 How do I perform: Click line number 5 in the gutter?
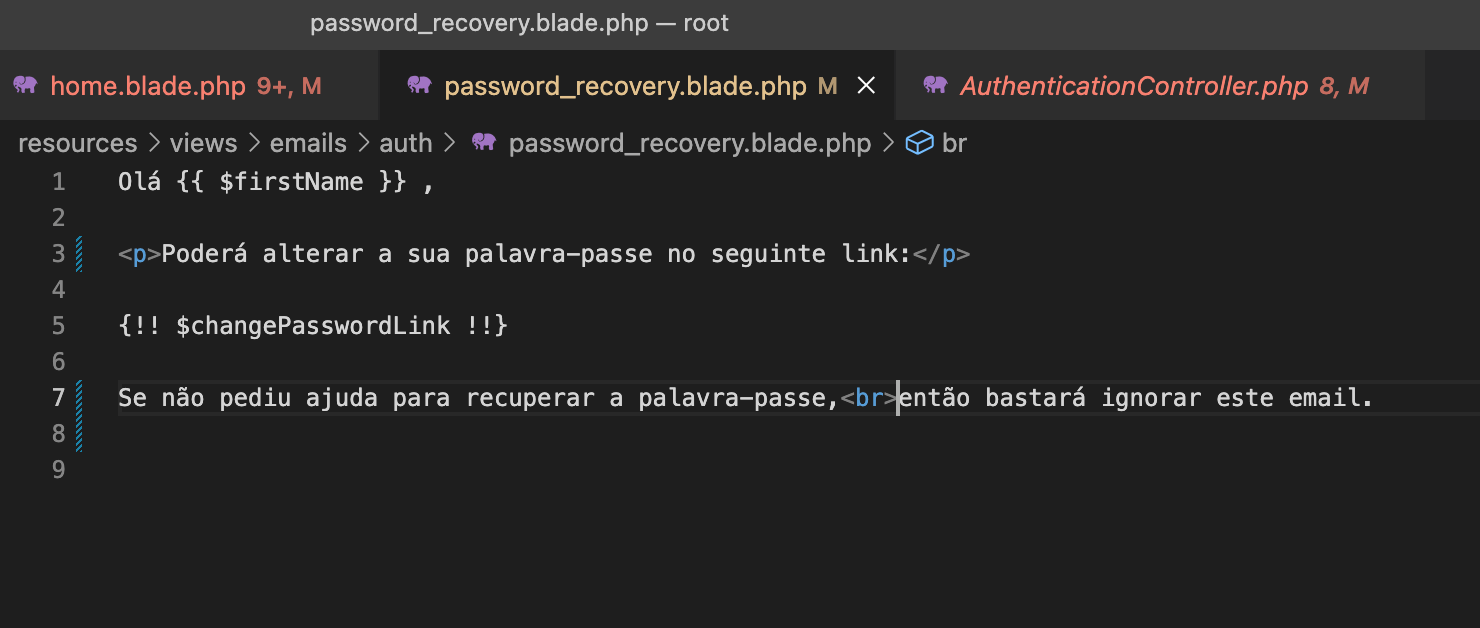(x=58, y=325)
